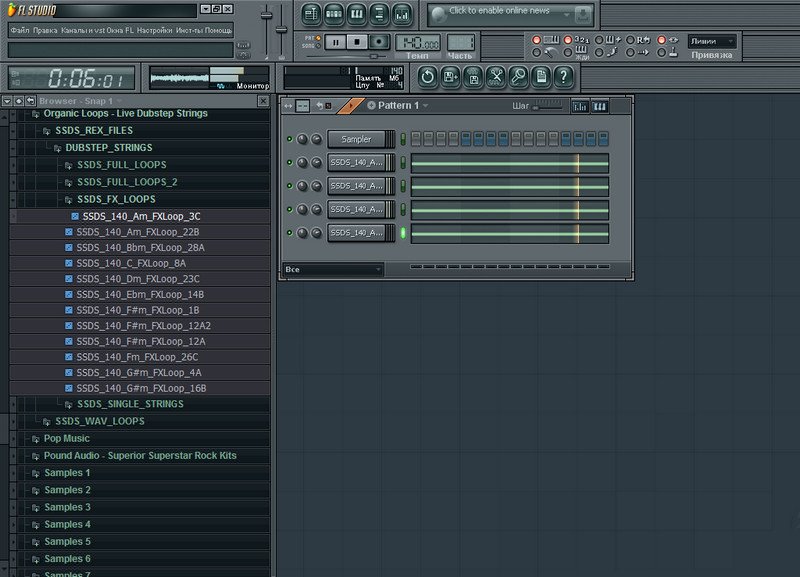
Task: Collapse the SSDS_FX_LOOPS folder
Action: (116, 199)
